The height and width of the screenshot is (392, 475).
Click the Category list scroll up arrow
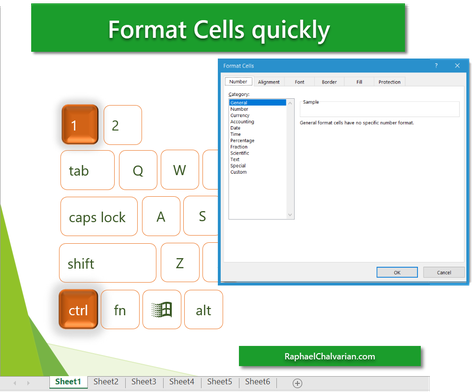pos(290,103)
